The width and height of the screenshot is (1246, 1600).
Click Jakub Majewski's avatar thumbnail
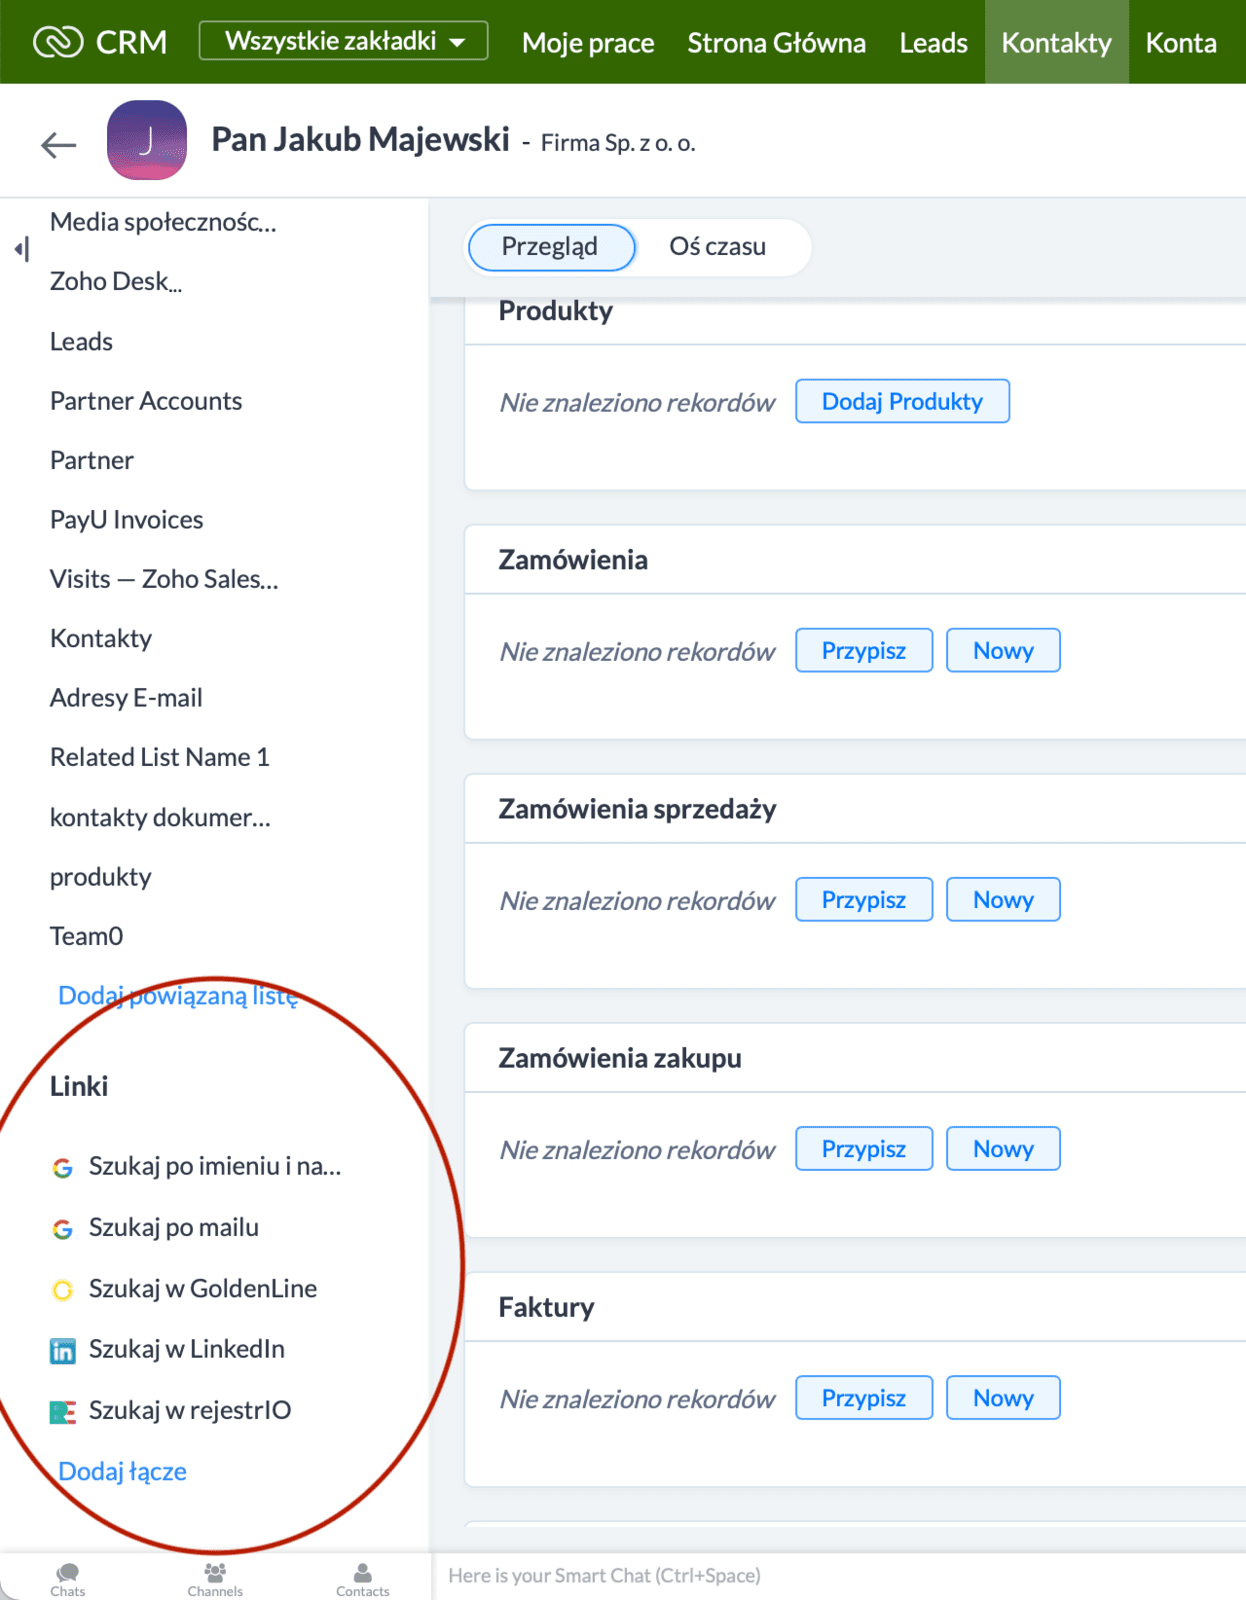pyautogui.click(x=147, y=140)
